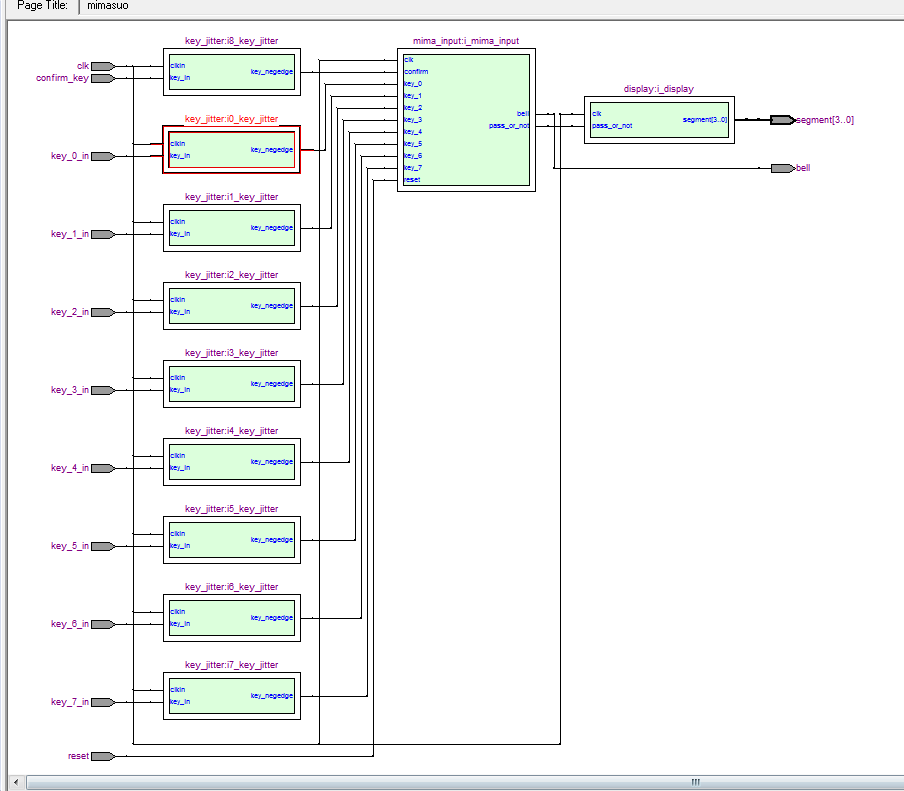Image resolution: width=904 pixels, height=791 pixels.
Task: Select the pass_or_not output port on mima_input
Action: click(508, 126)
